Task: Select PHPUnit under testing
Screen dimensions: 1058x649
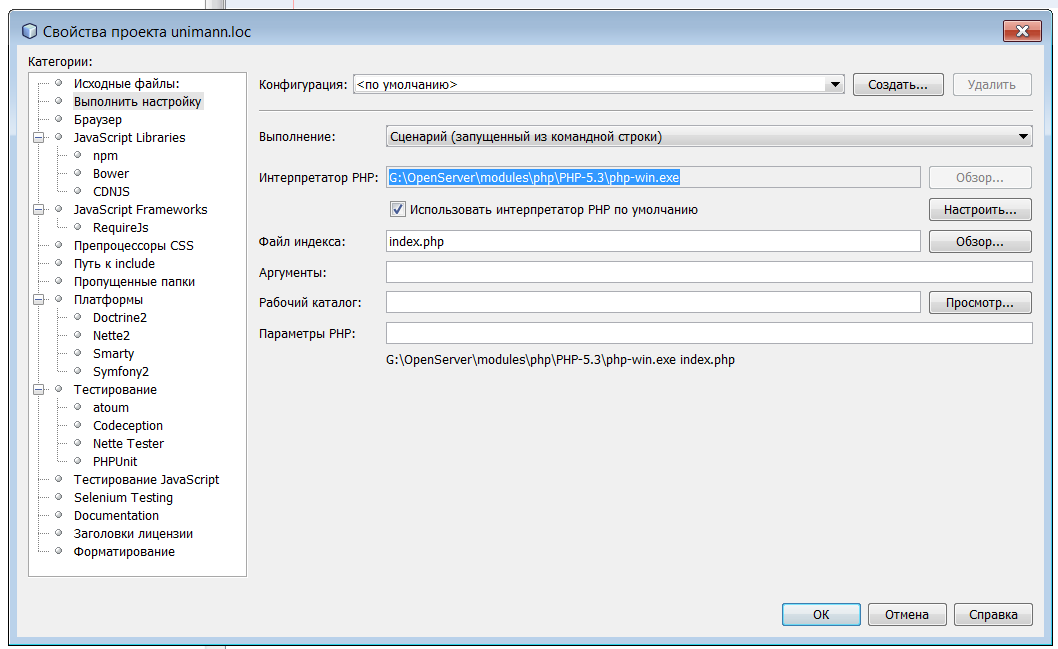Action: click(115, 462)
